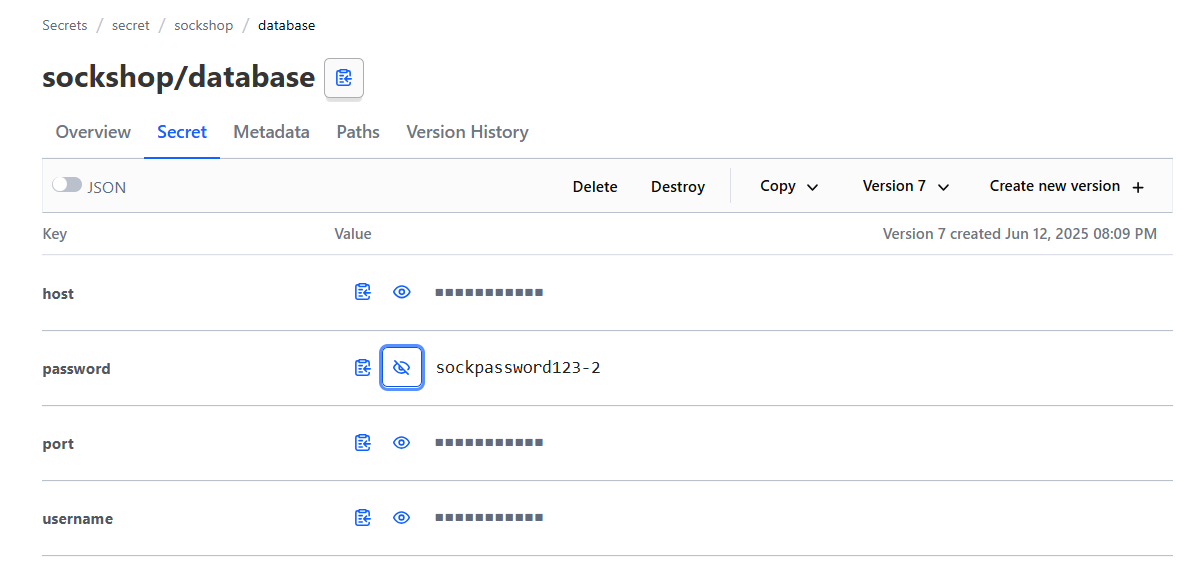Copy the port value to clipboard
This screenshot has width=1204, height=580.
(x=363, y=443)
